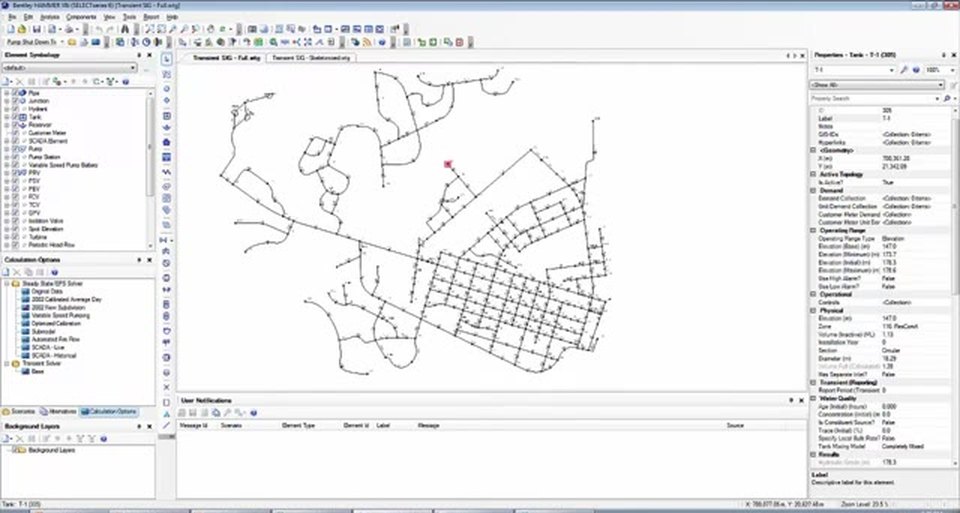The width and height of the screenshot is (960, 513).
Task: Click the RSS feed icon in the toolbar
Action: pos(367,42)
